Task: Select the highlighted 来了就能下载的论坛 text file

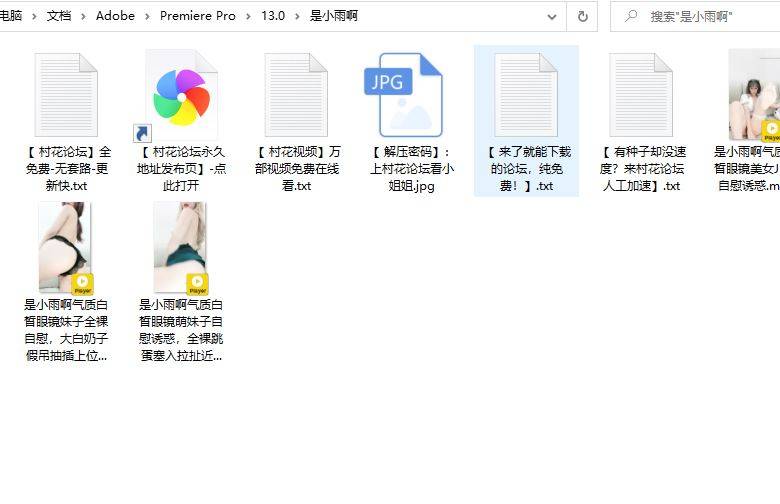Action: click(526, 96)
